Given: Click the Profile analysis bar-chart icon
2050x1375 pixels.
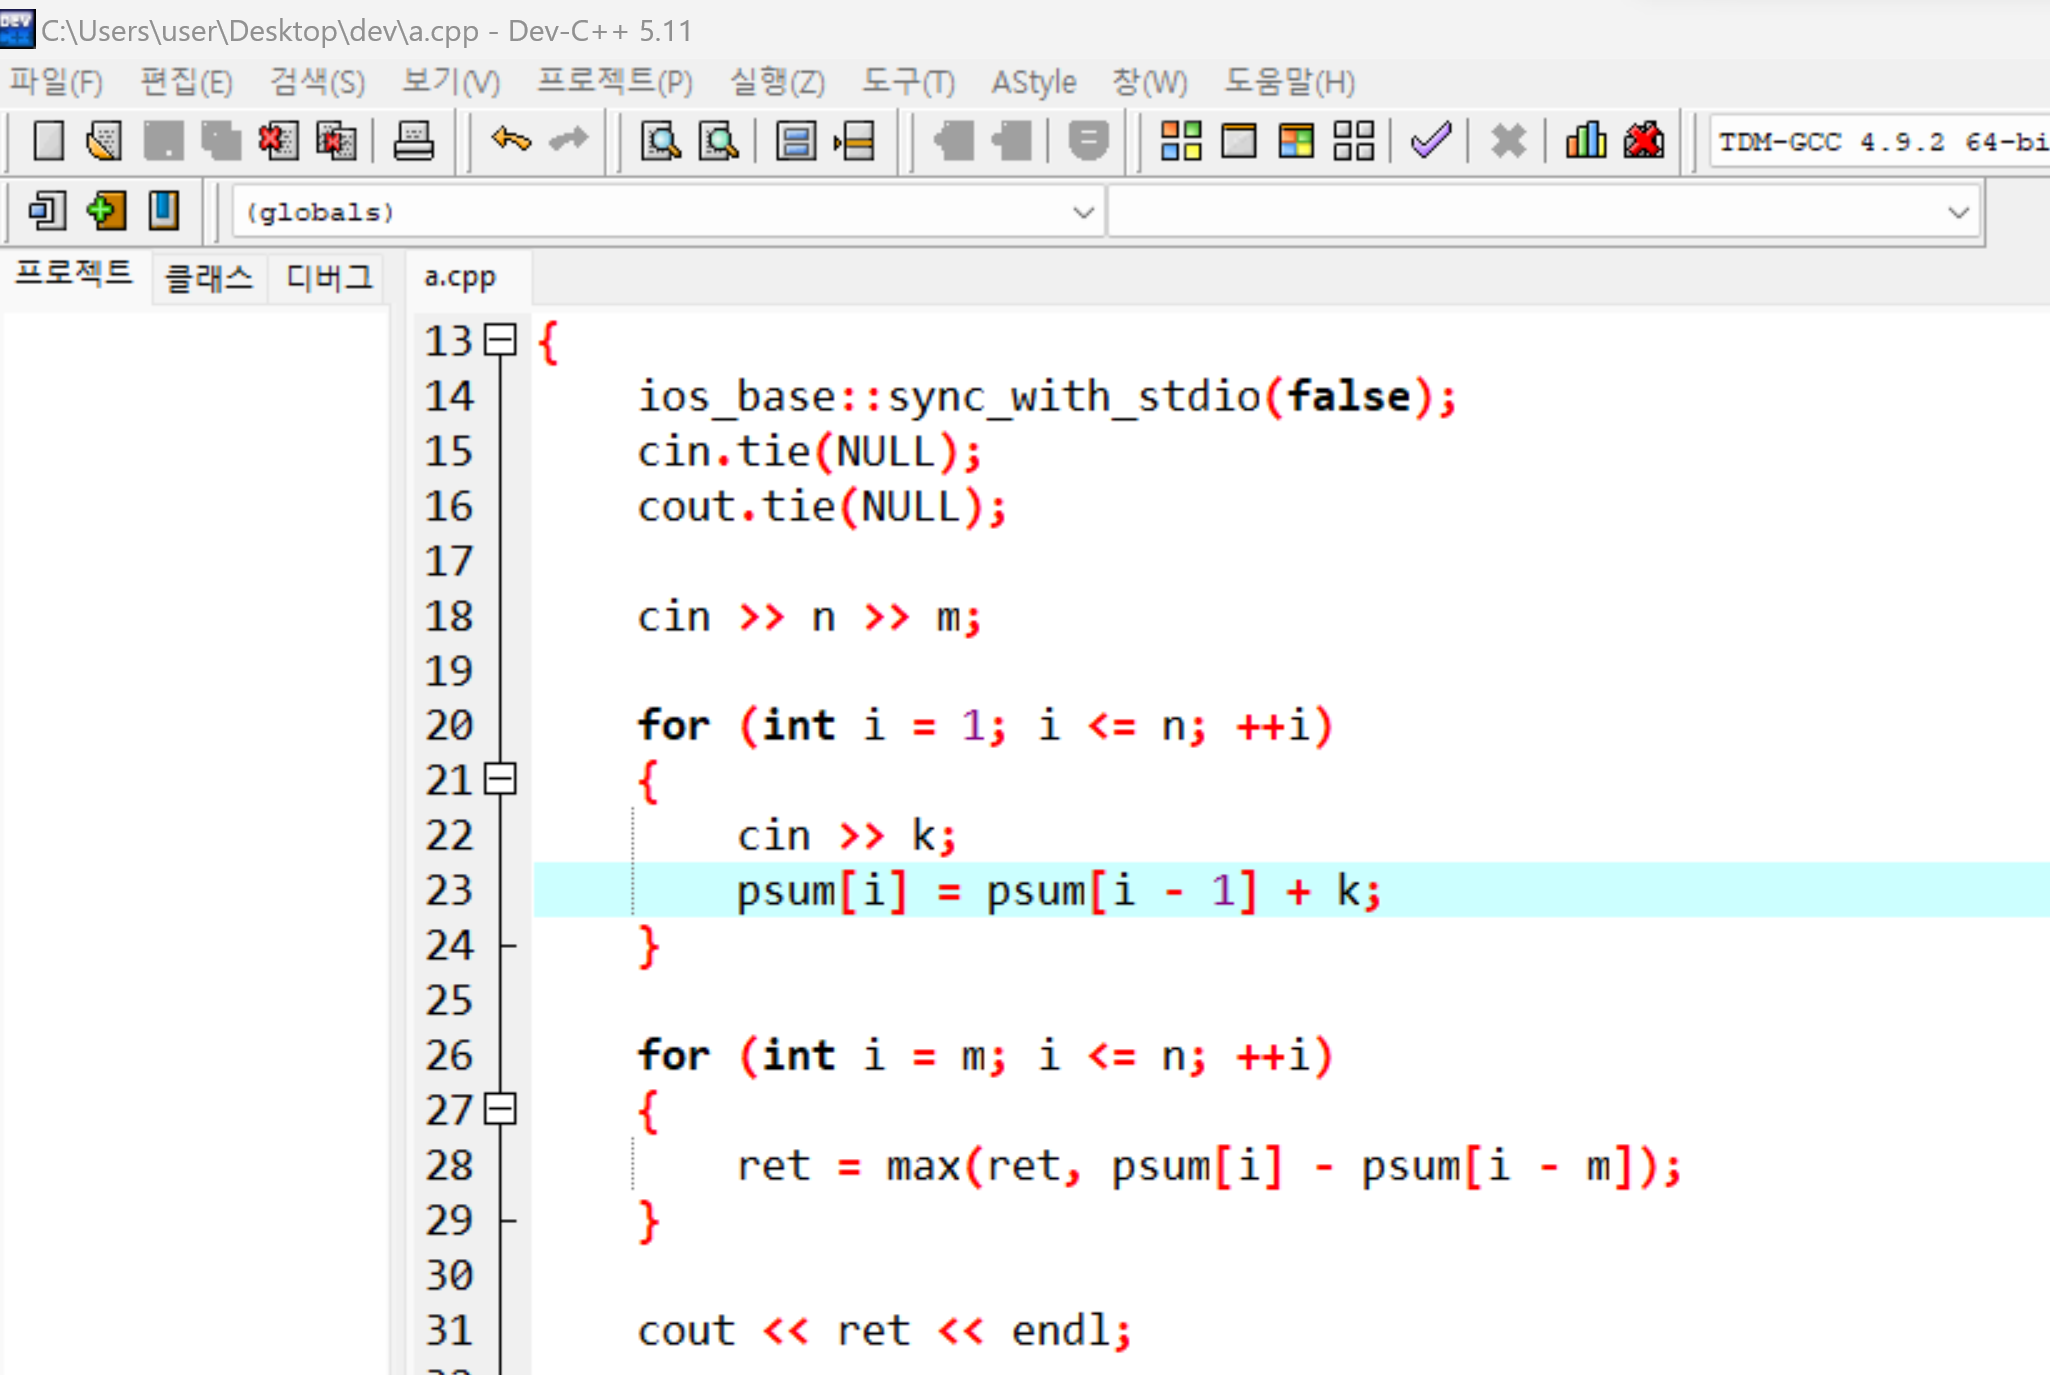Looking at the screenshot, I should tap(1585, 141).
